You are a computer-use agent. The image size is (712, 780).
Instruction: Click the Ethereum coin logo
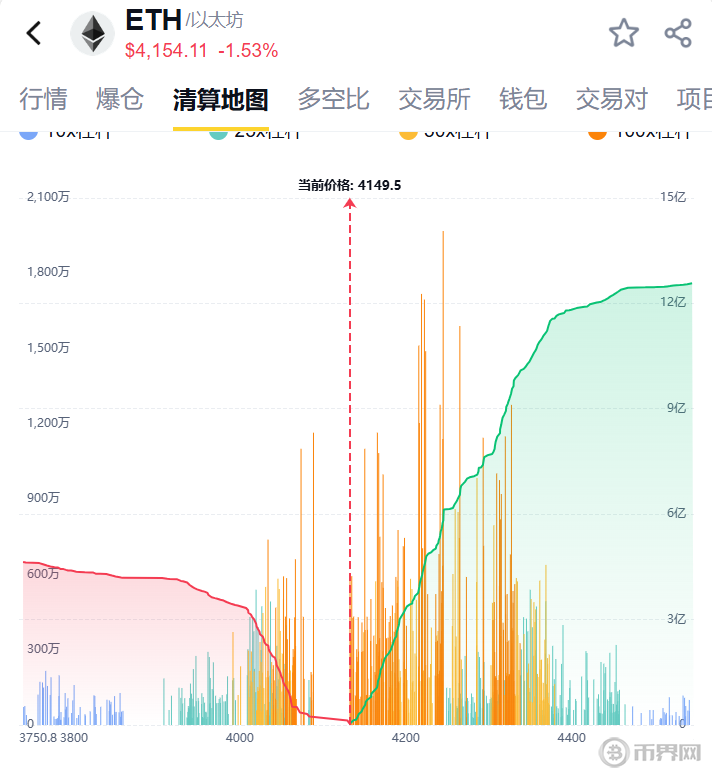pyautogui.click(x=92, y=34)
